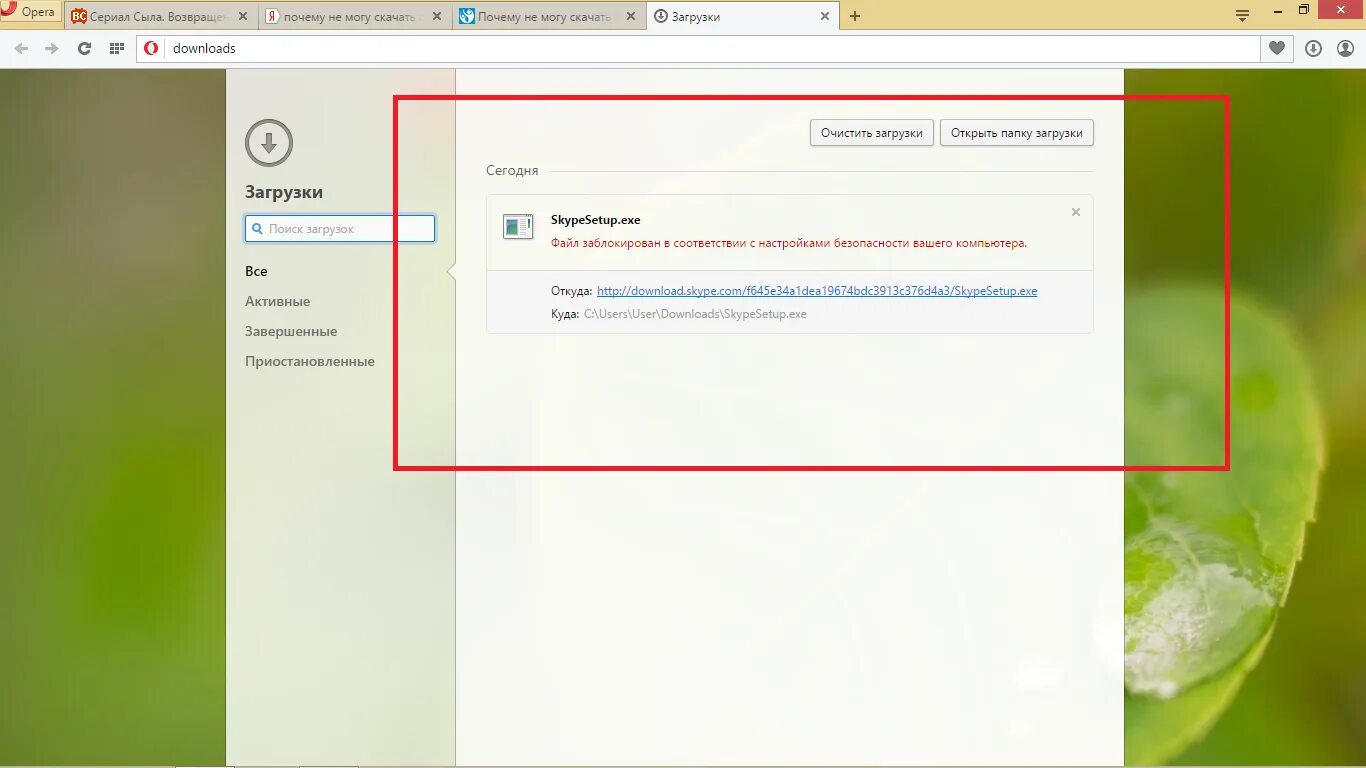Open the downloads toolbar icon
Viewport: 1366px width, 768px height.
click(1314, 48)
